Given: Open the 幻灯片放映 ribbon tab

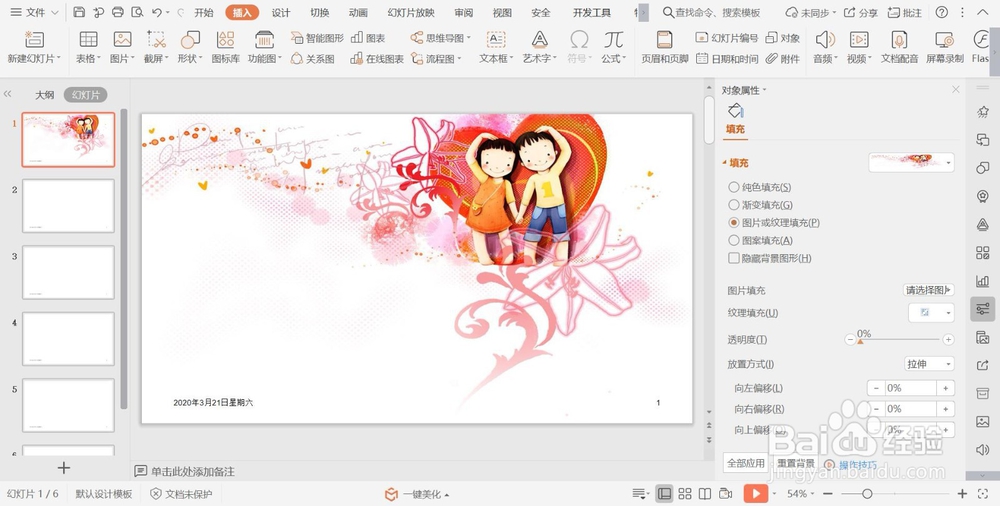Looking at the screenshot, I should (411, 12).
